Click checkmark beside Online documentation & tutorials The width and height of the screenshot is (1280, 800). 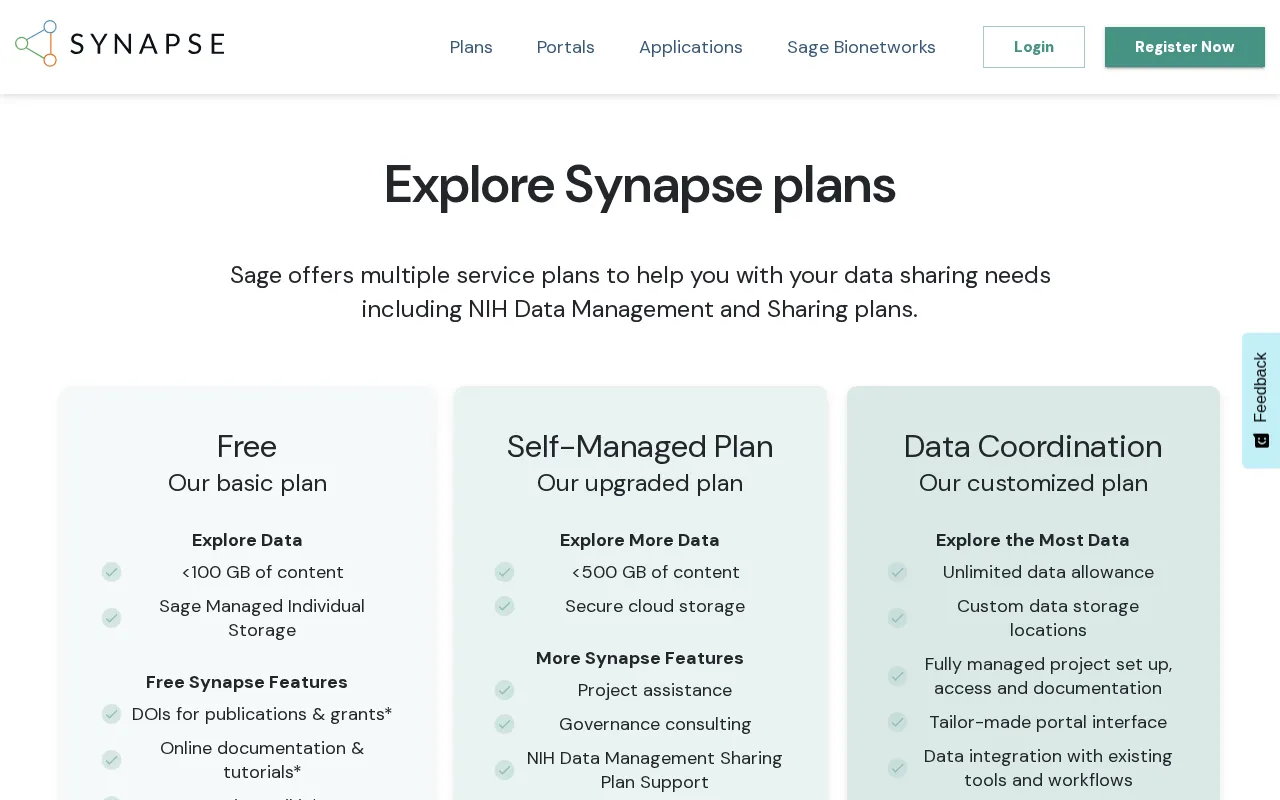click(x=111, y=760)
